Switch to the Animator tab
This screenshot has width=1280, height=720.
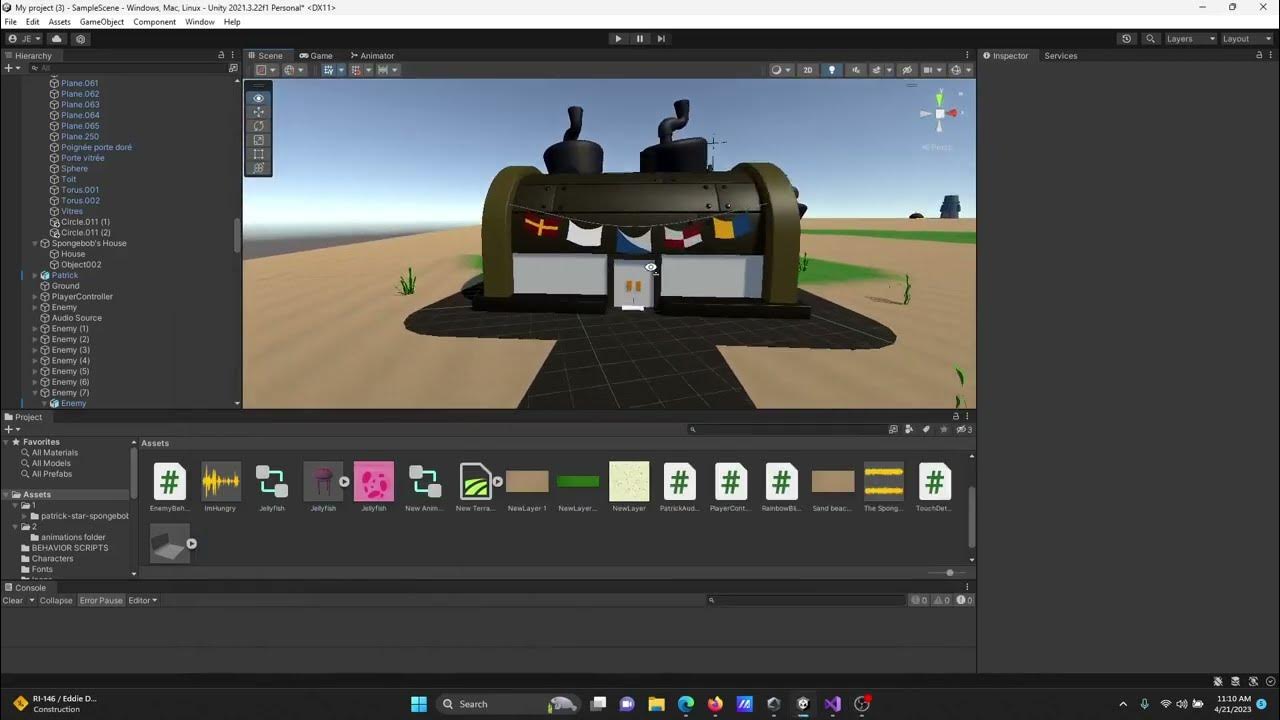point(372,56)
